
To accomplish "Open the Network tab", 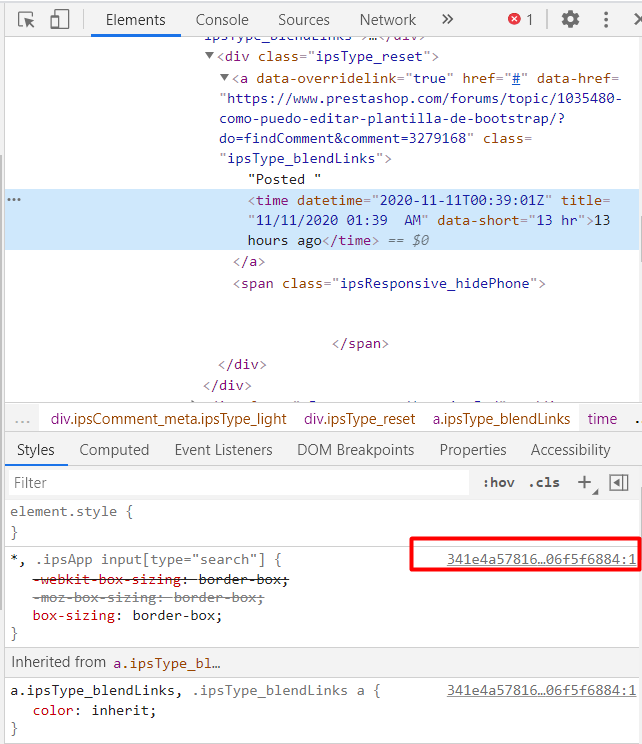I will coord(388,20).
